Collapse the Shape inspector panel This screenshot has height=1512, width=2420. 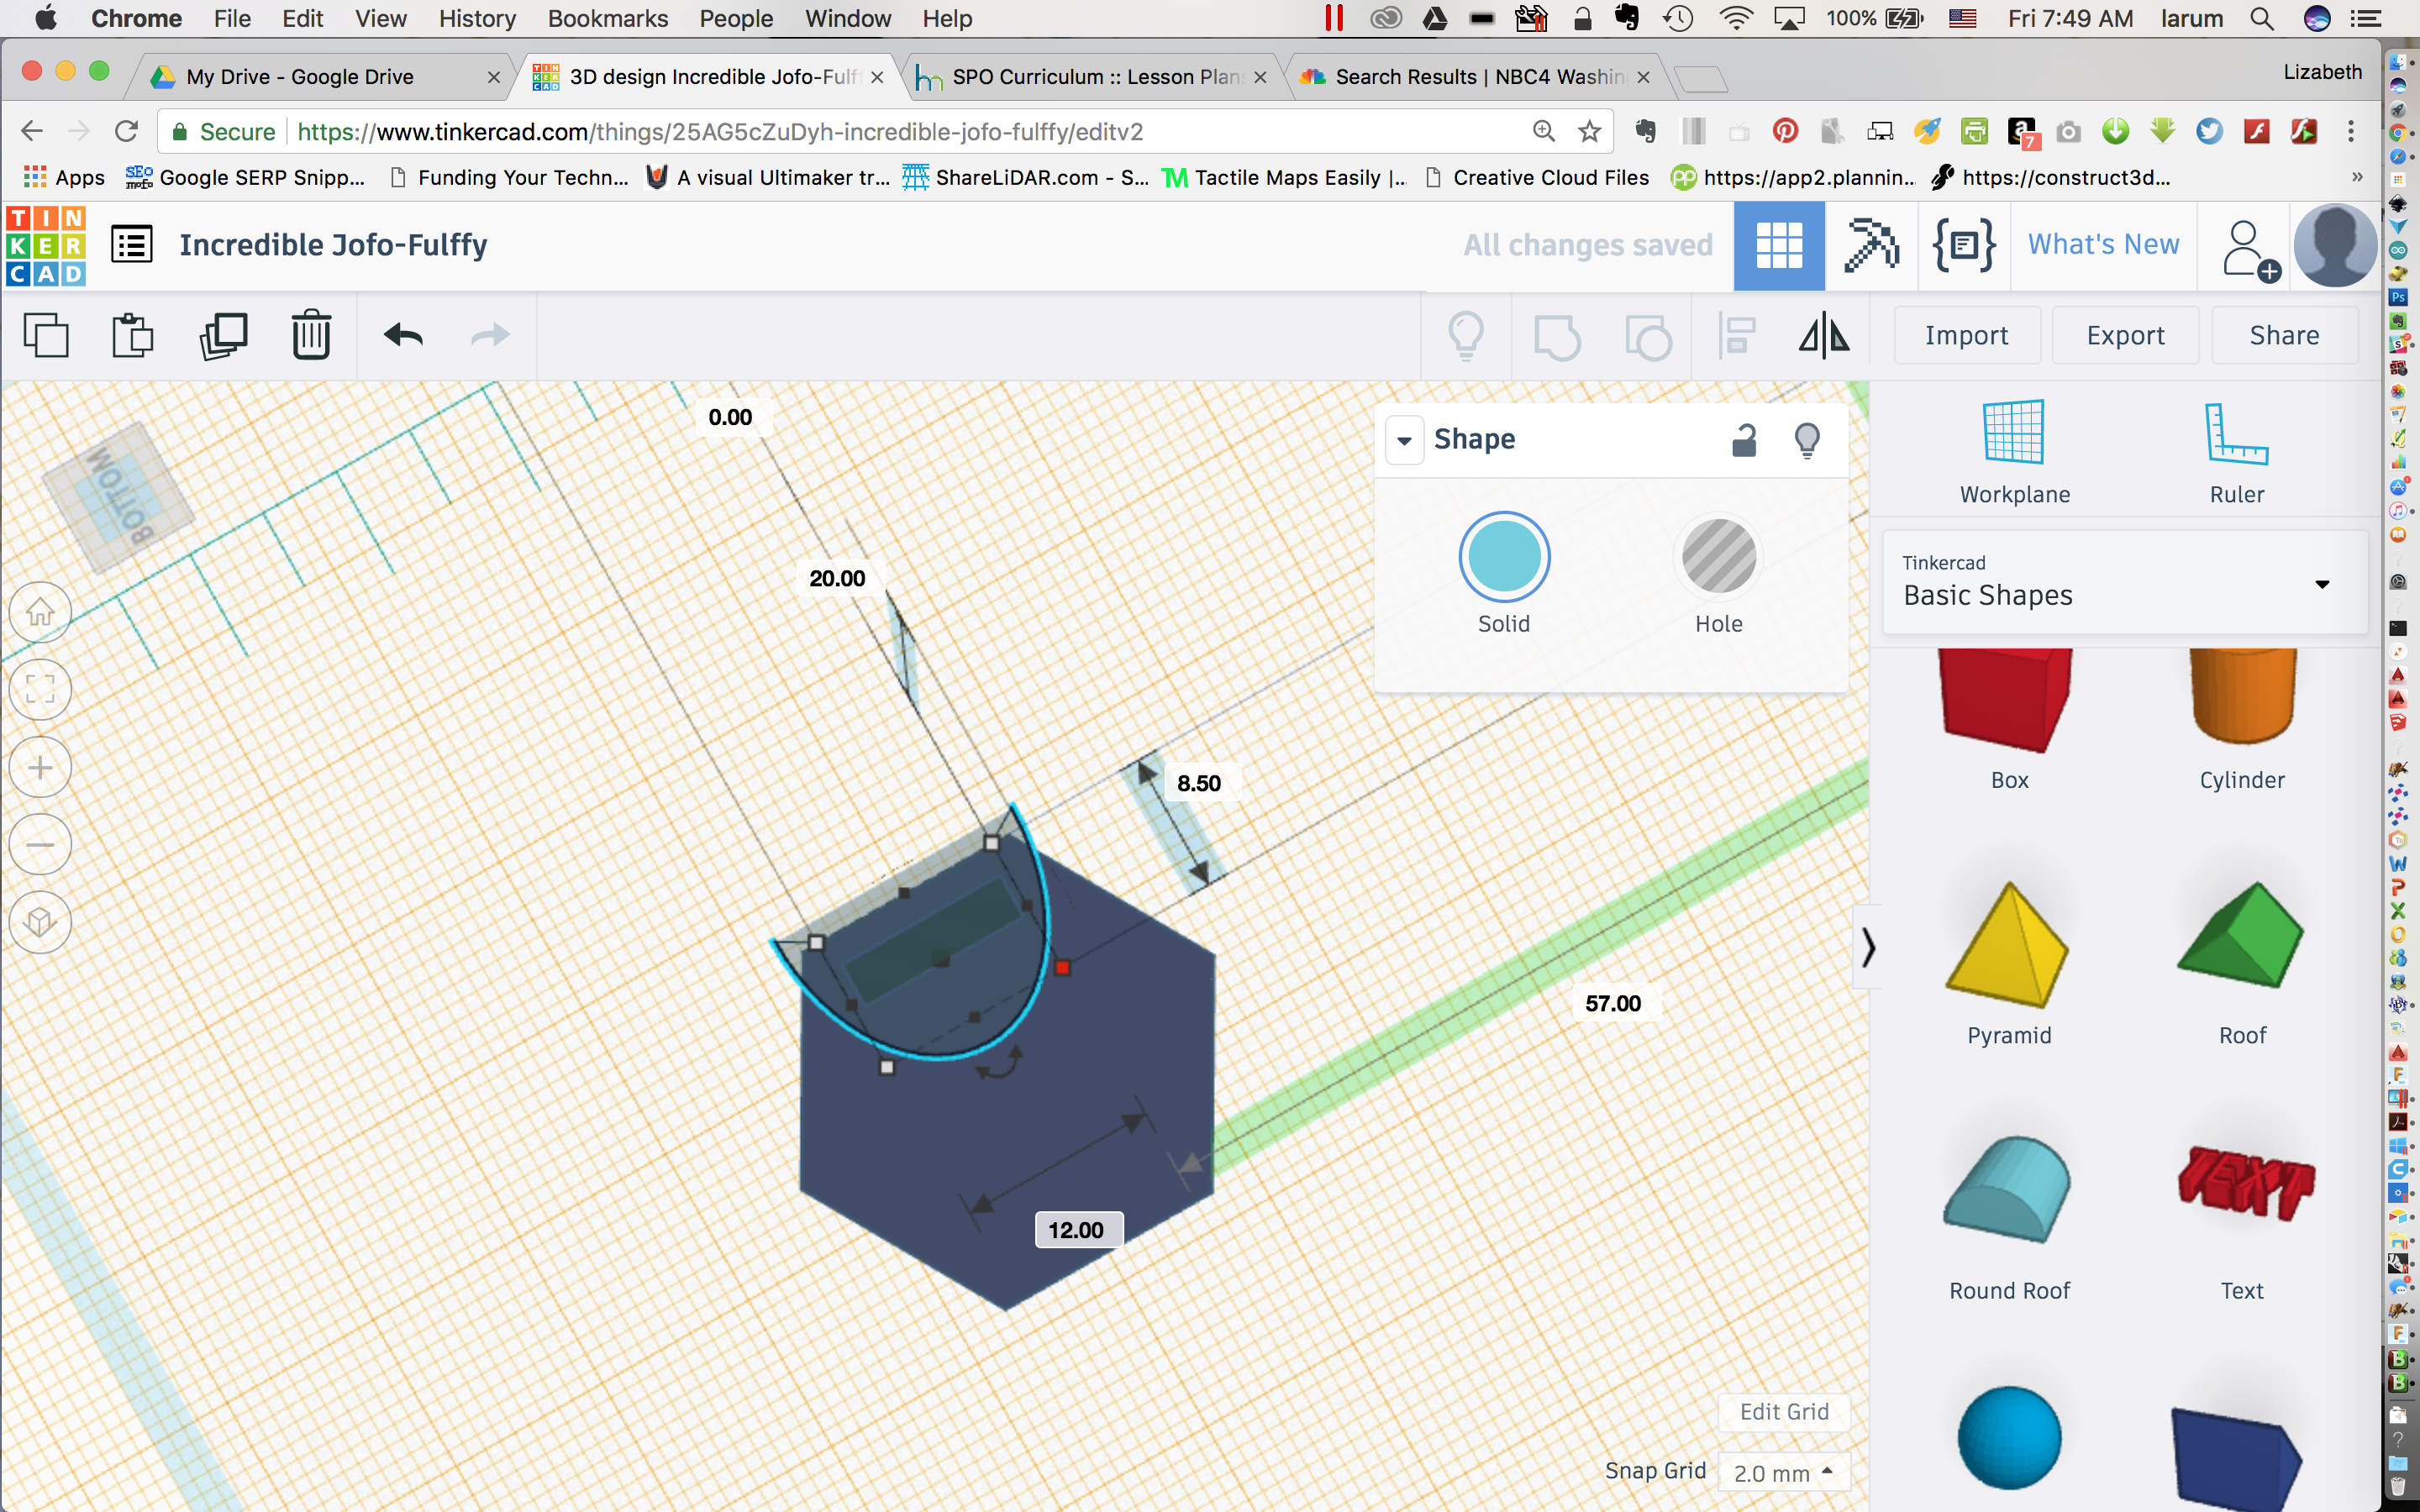[1404, 440]
